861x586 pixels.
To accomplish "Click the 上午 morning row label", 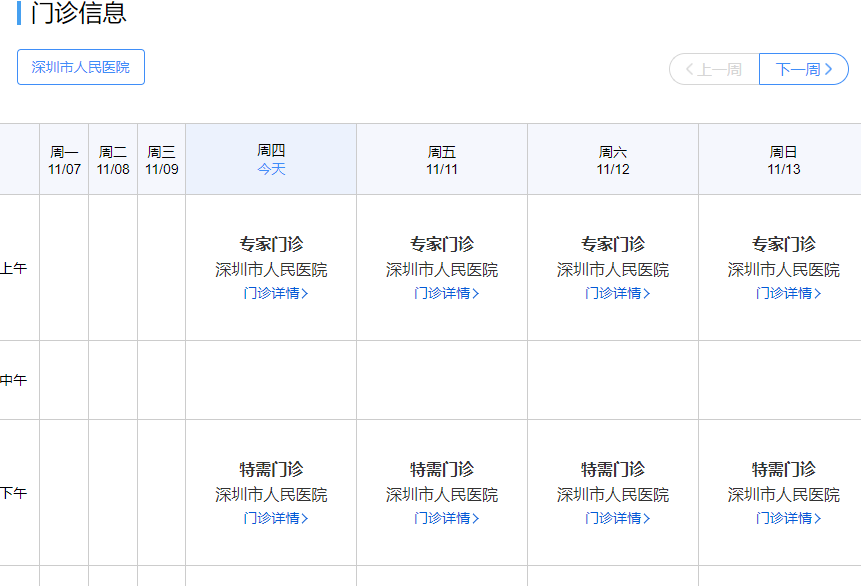I will [x=14, y=268].
